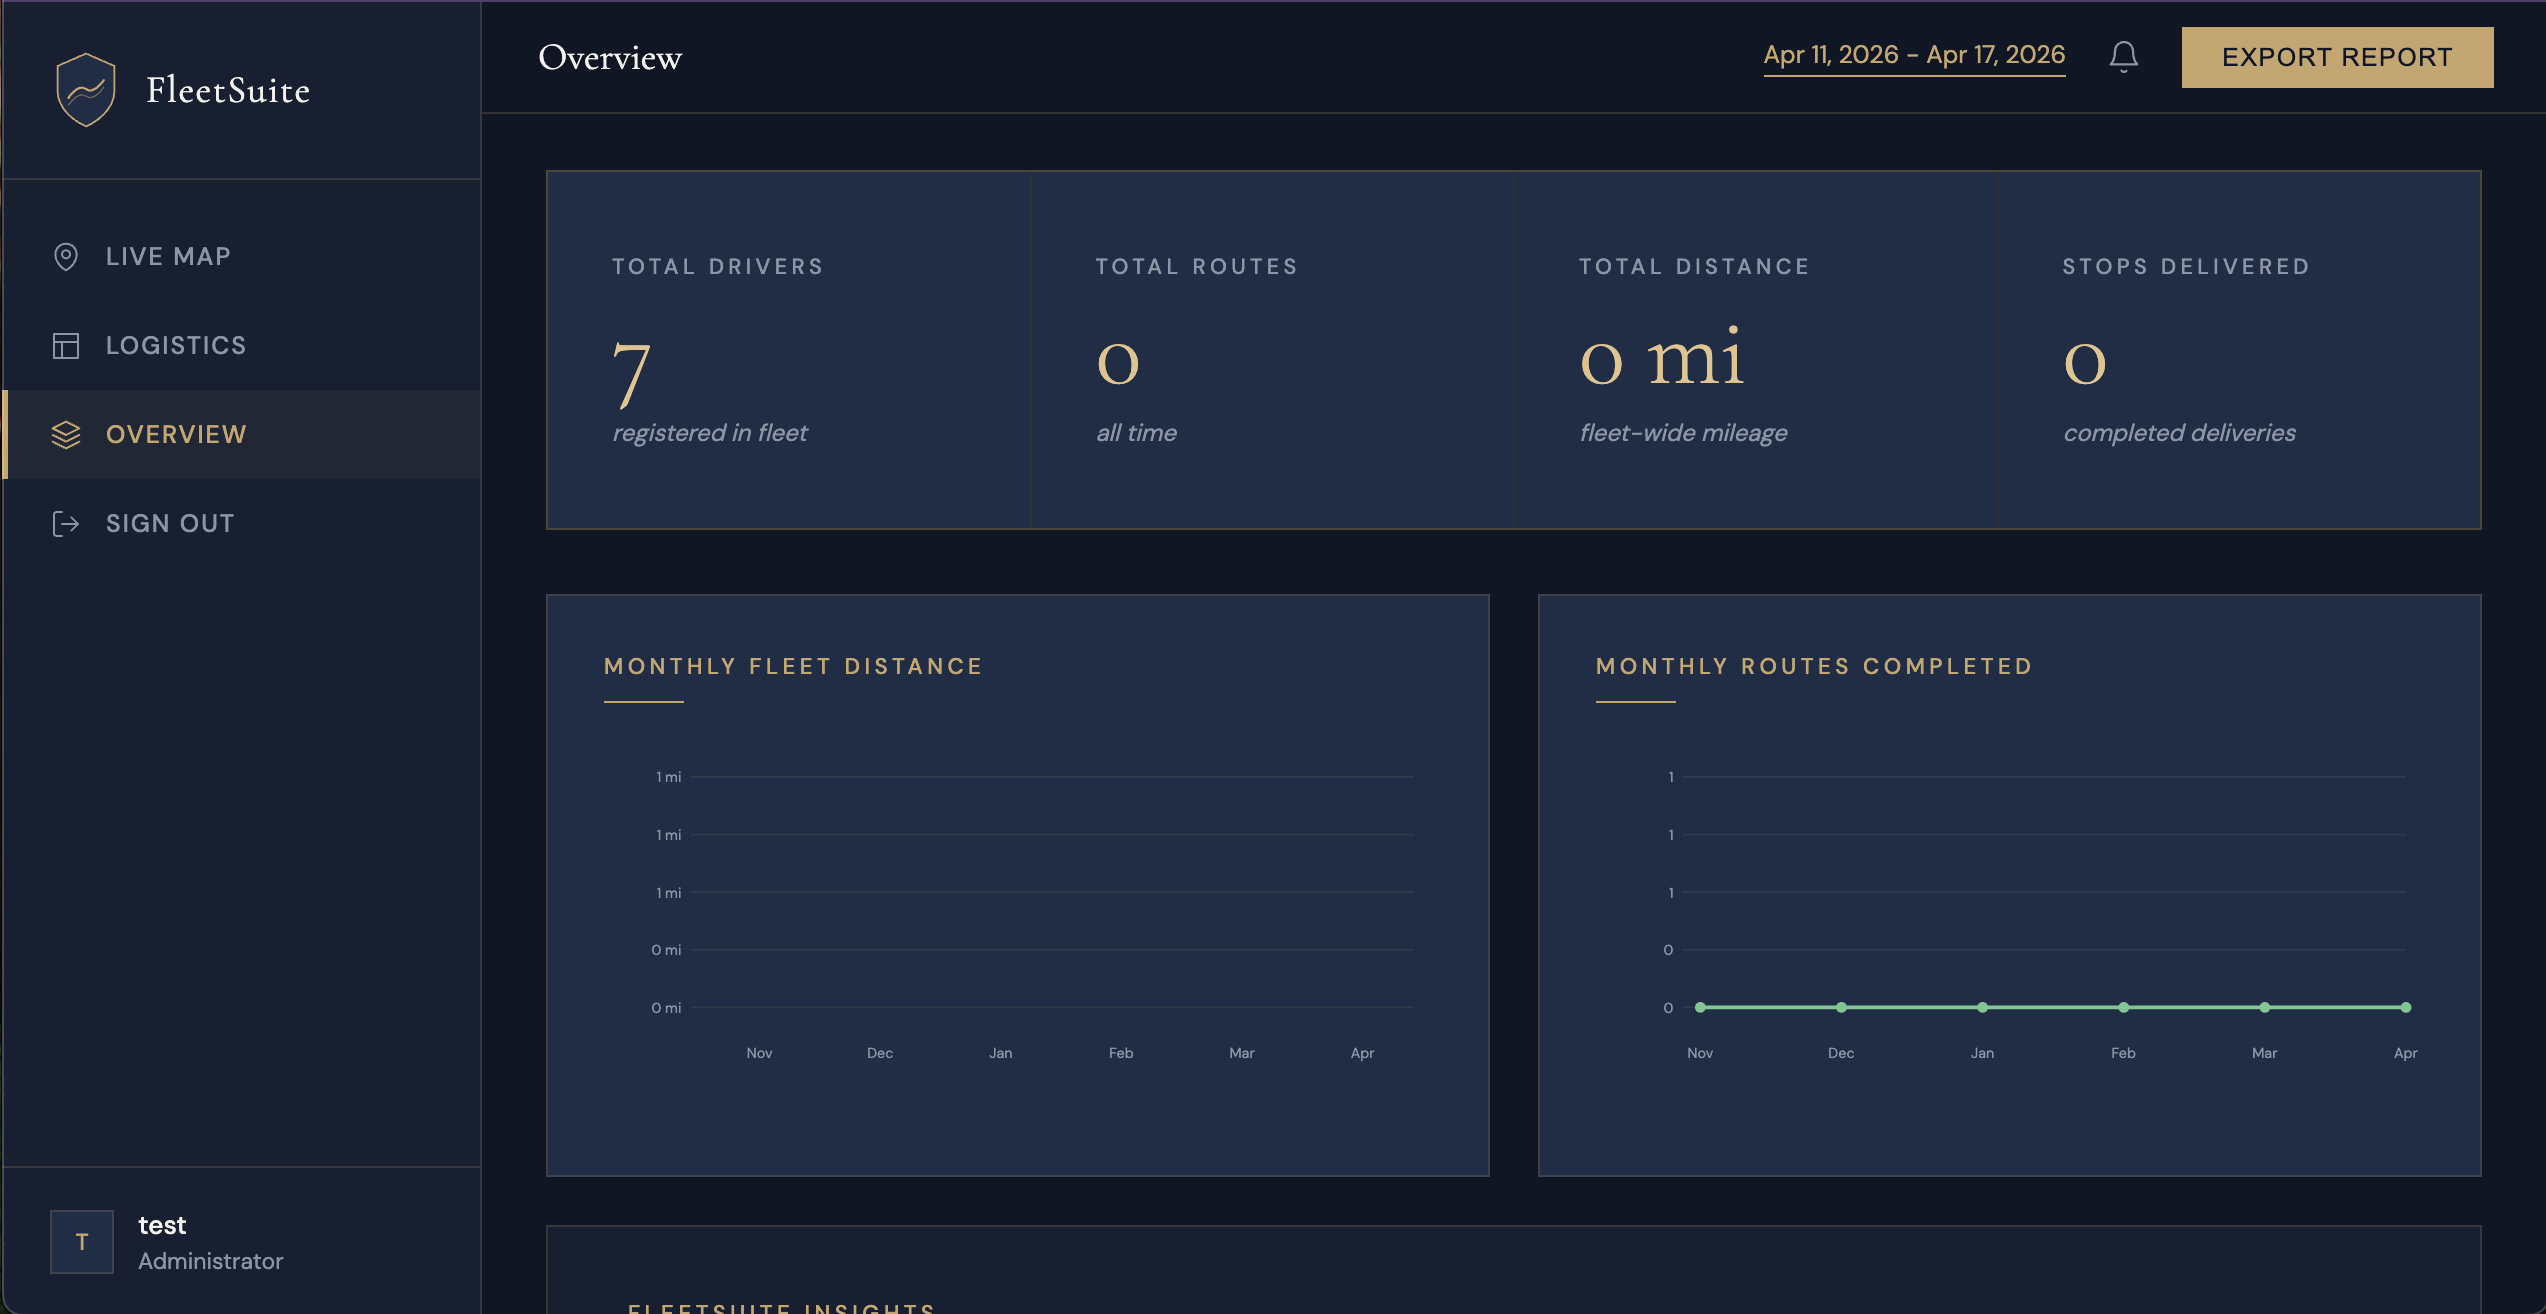Select the Overview sidebar entry
Screen dimensions: 2546x1314
point(176,434)
